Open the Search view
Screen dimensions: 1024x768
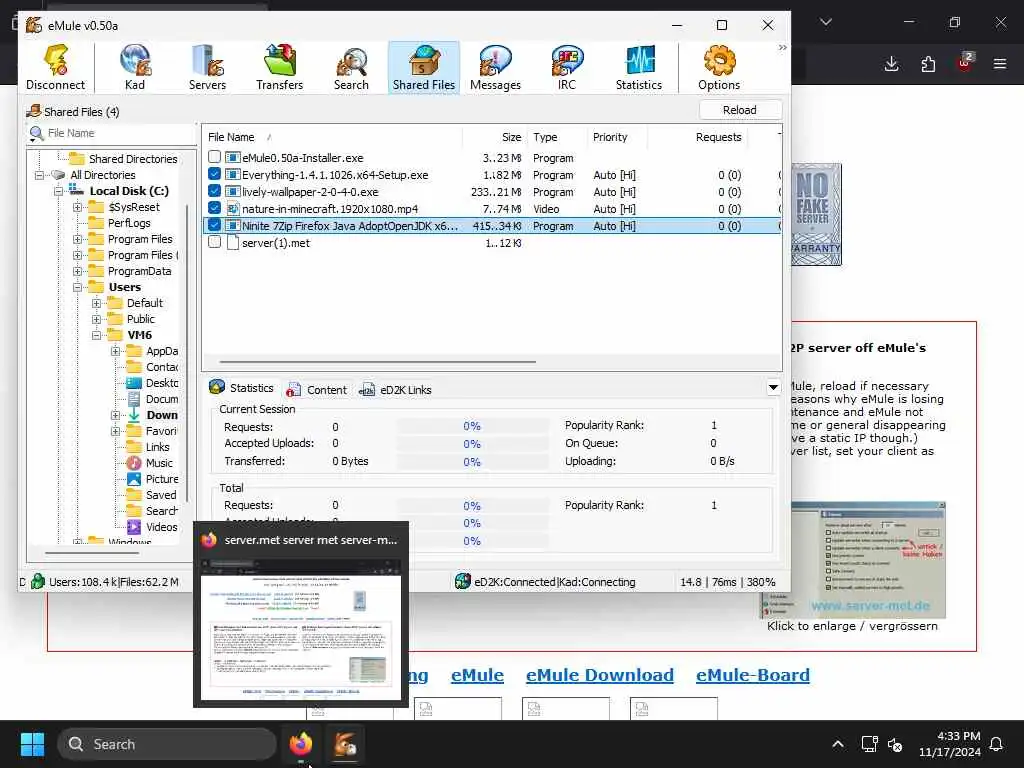(351, 68)
